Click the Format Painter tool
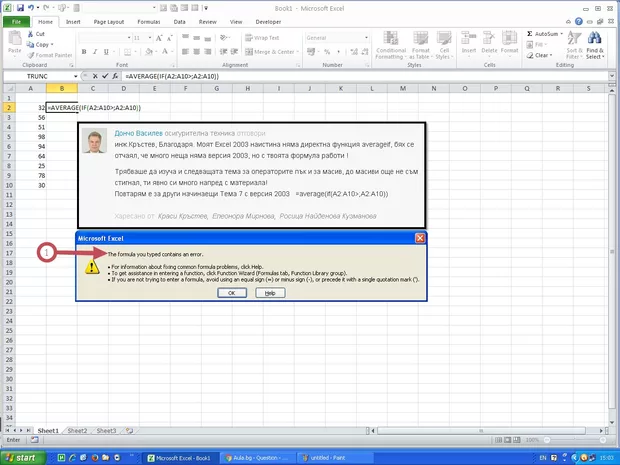This screenshot has height=465, width=620. point(48,55)
